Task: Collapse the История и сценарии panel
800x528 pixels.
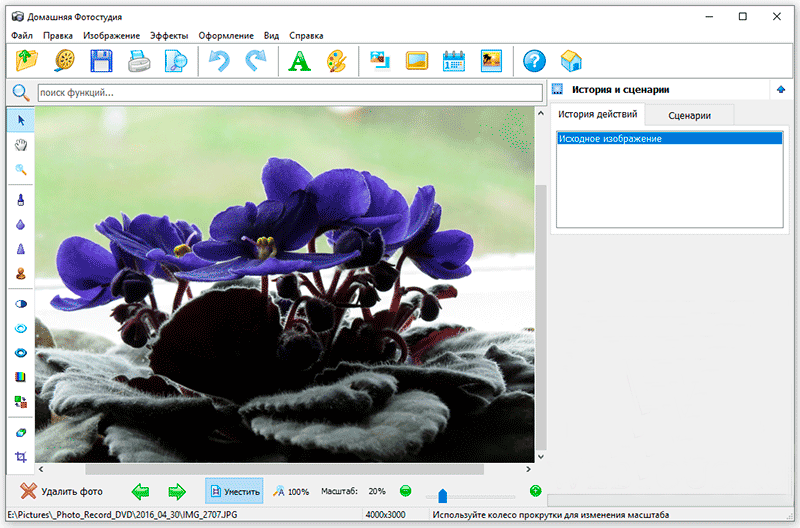Action: pos(780,90)
